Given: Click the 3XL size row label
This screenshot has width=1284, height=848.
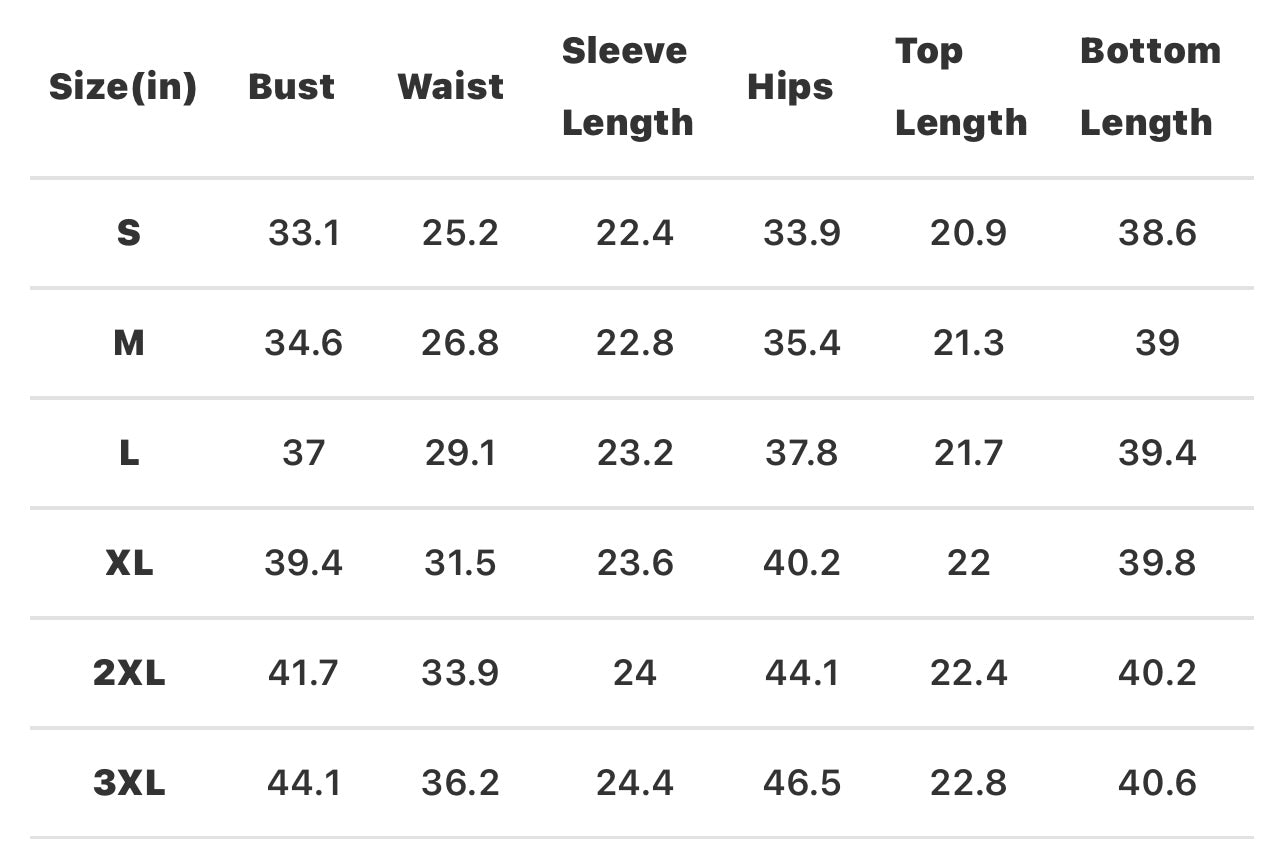Looking at the screenshot, I should 129,783.
